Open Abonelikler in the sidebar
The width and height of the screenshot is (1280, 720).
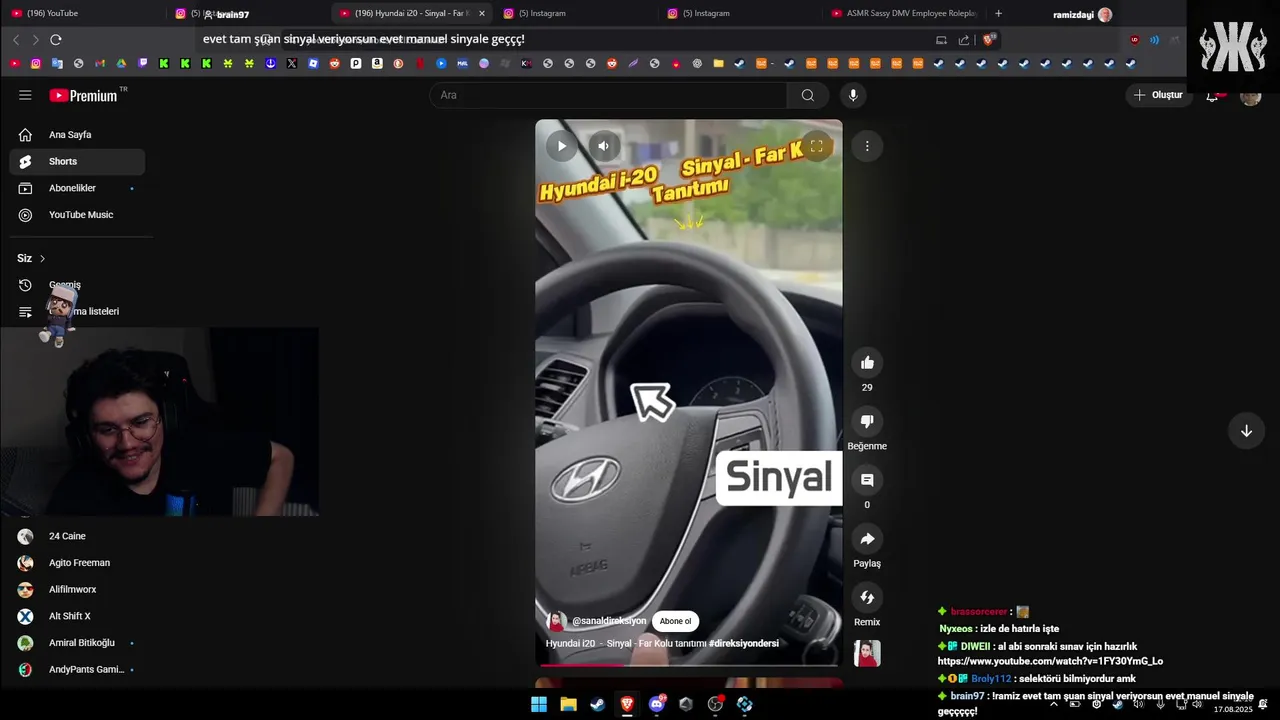coord(77,188)
